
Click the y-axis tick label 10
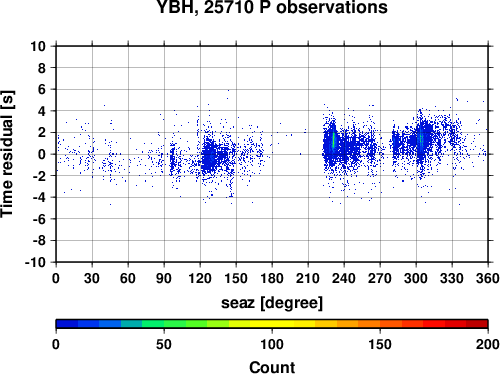[38, 46]
